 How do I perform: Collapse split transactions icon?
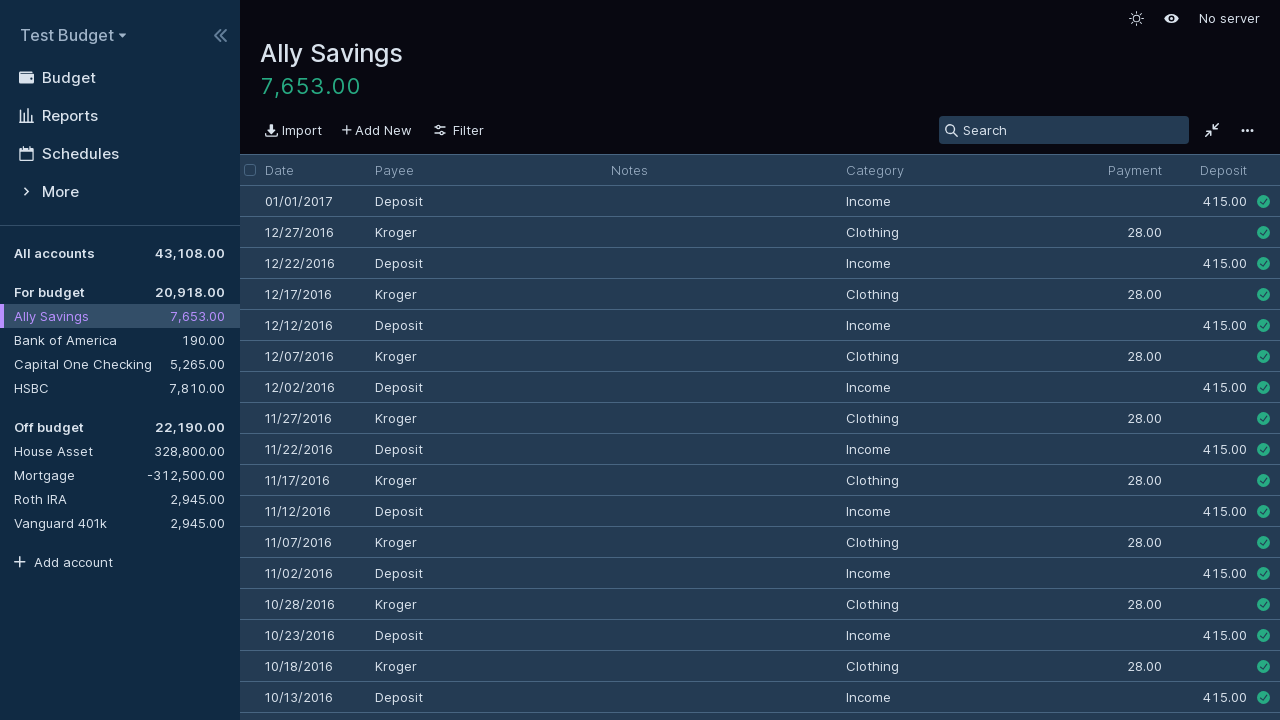[x=1212, y=131]
